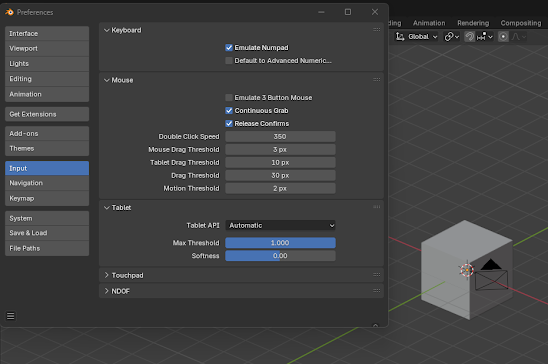Click the Keyboard panel drag grip

(376, 30)
